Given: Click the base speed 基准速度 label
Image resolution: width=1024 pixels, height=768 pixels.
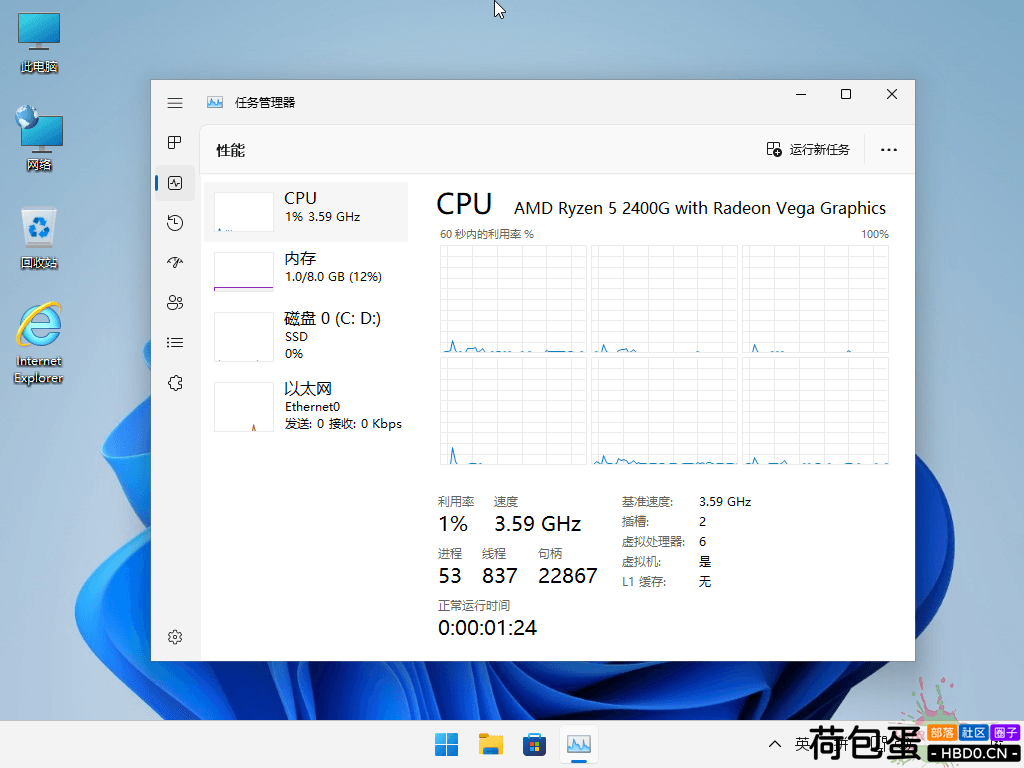Looking at the screenshot, I should click(x=647, y=502).
